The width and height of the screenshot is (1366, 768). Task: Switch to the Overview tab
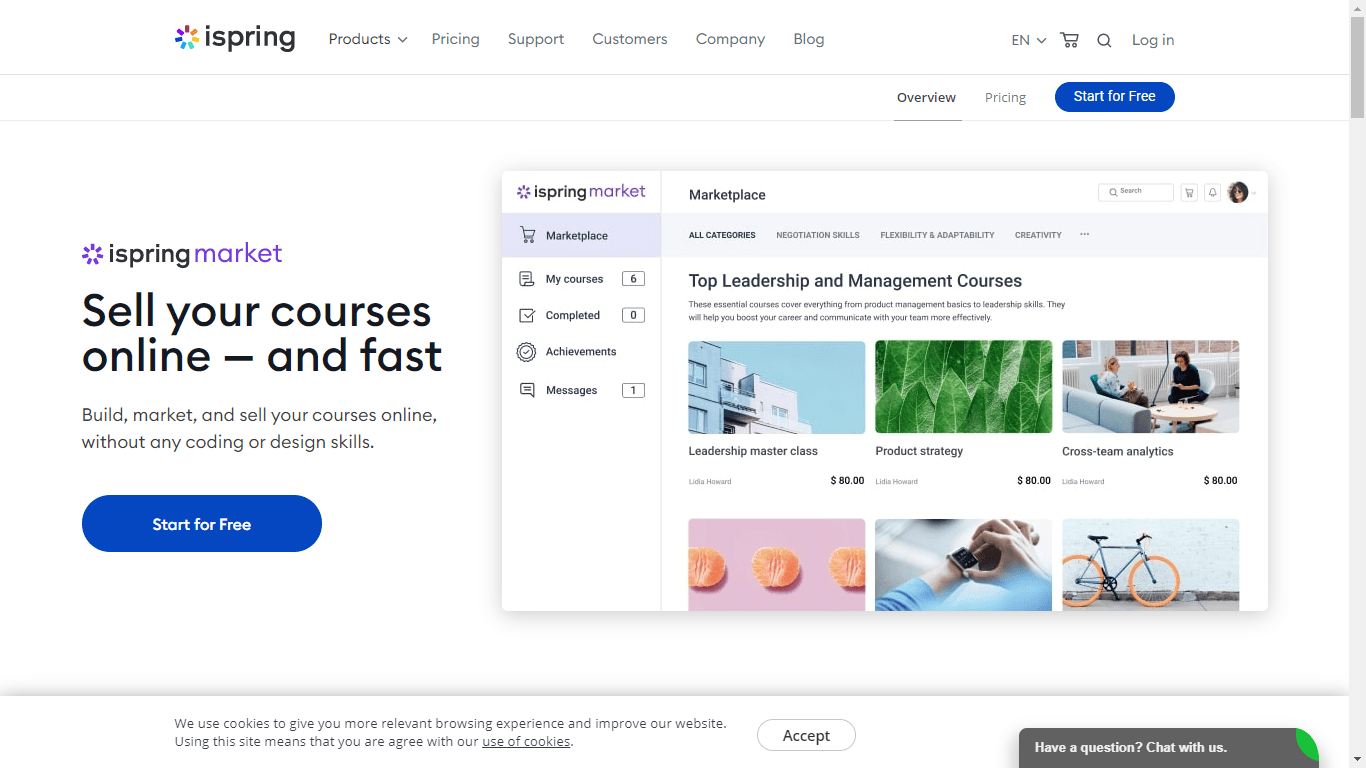pos(926,97)
